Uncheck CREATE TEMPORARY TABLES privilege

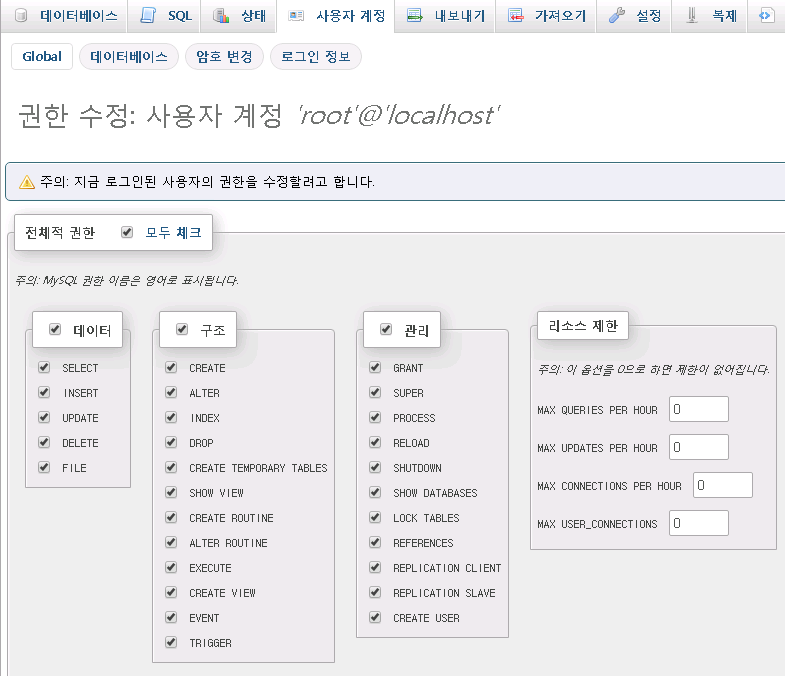pos(171,467)
